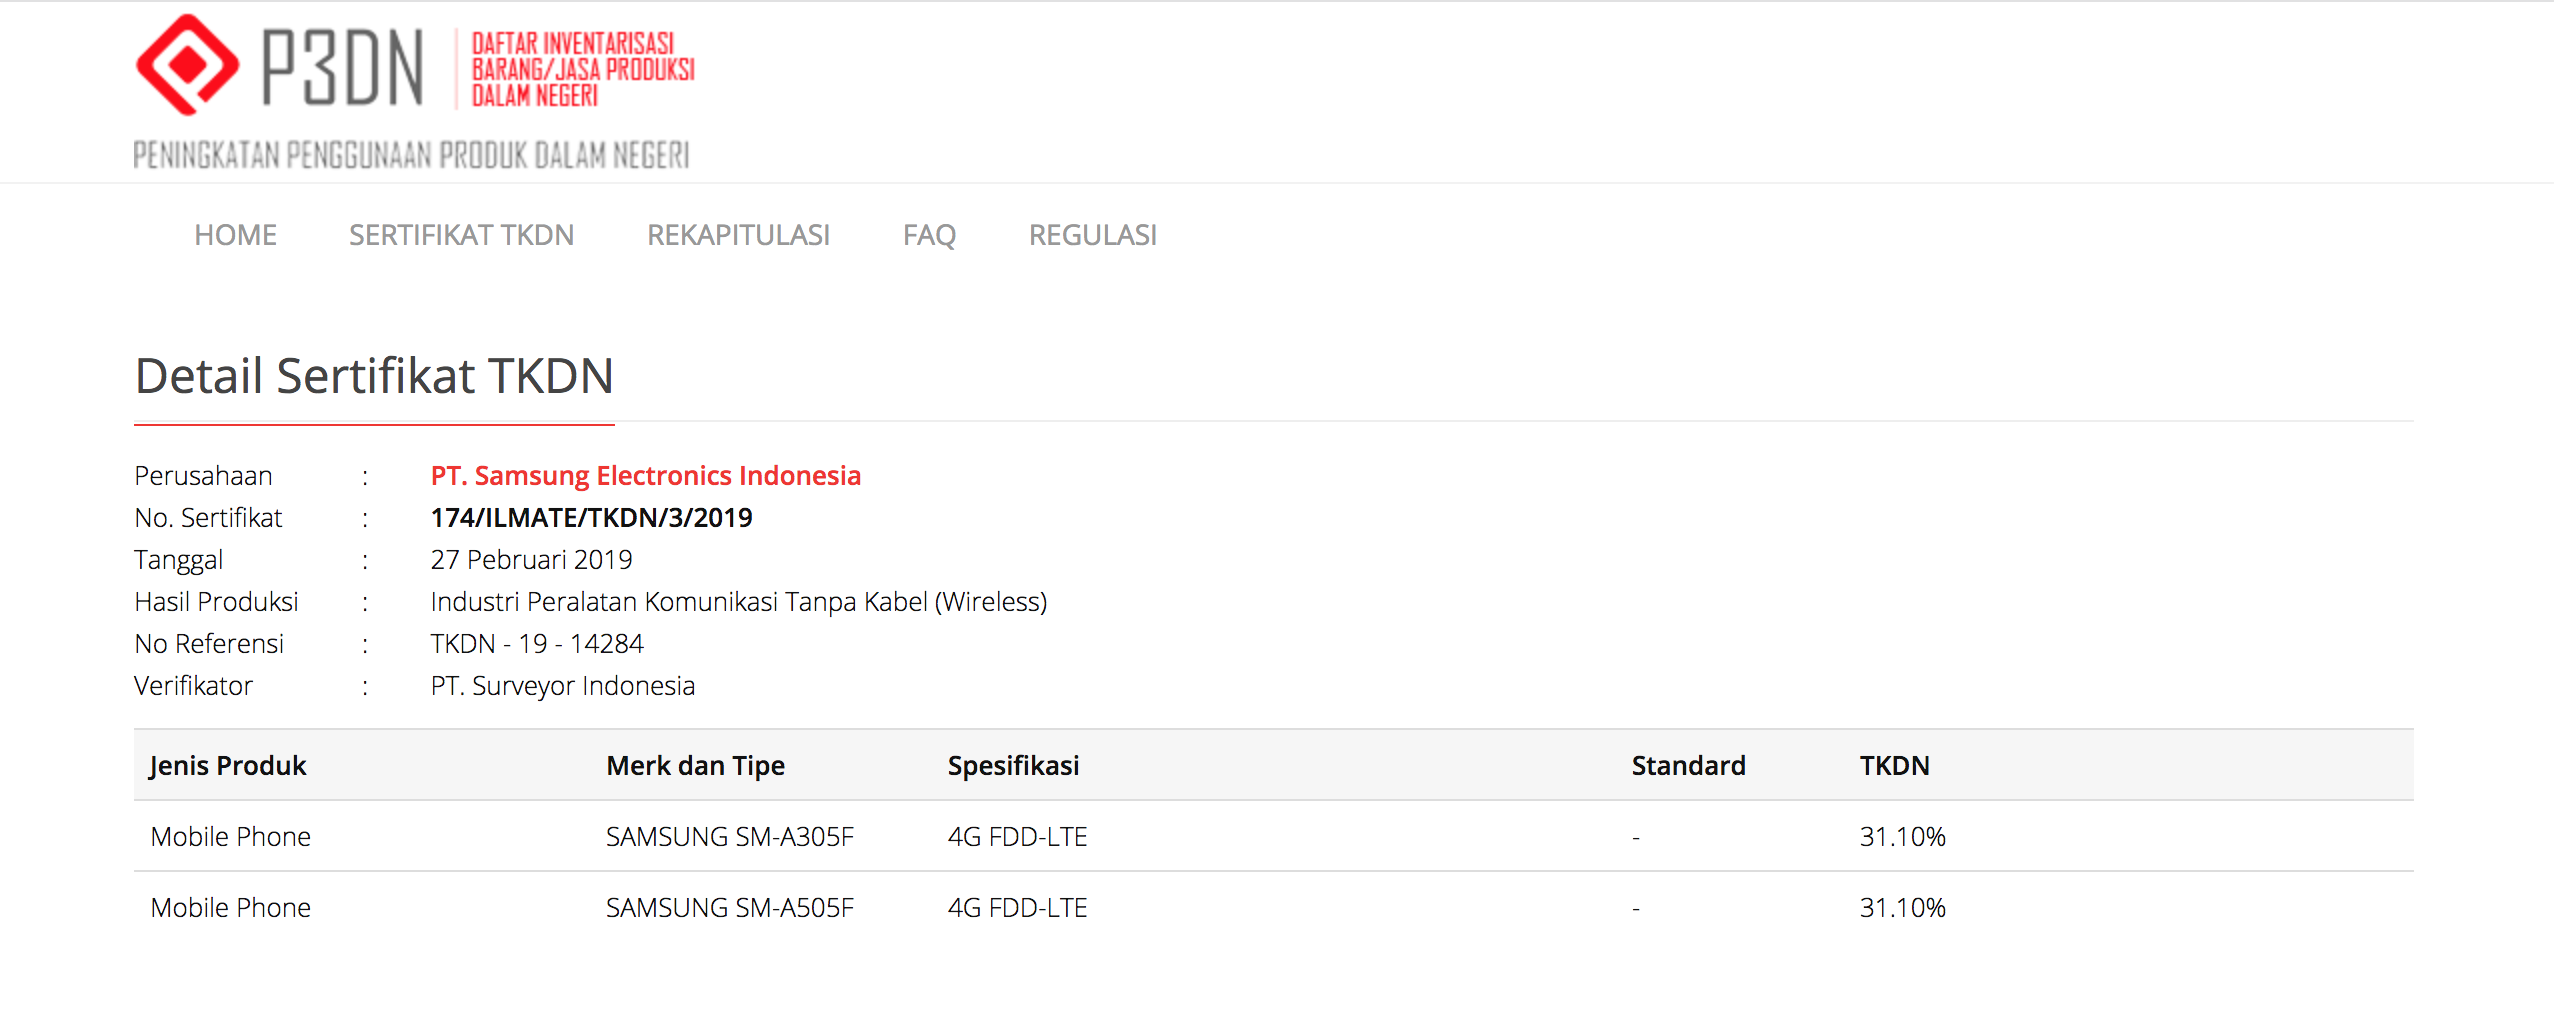Go to SERTIFIKAT TKDN menu

point(461,235)
